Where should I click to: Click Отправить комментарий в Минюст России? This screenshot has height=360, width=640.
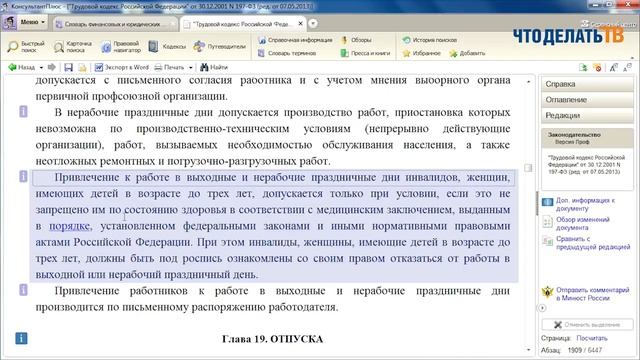tap(592, 294)
